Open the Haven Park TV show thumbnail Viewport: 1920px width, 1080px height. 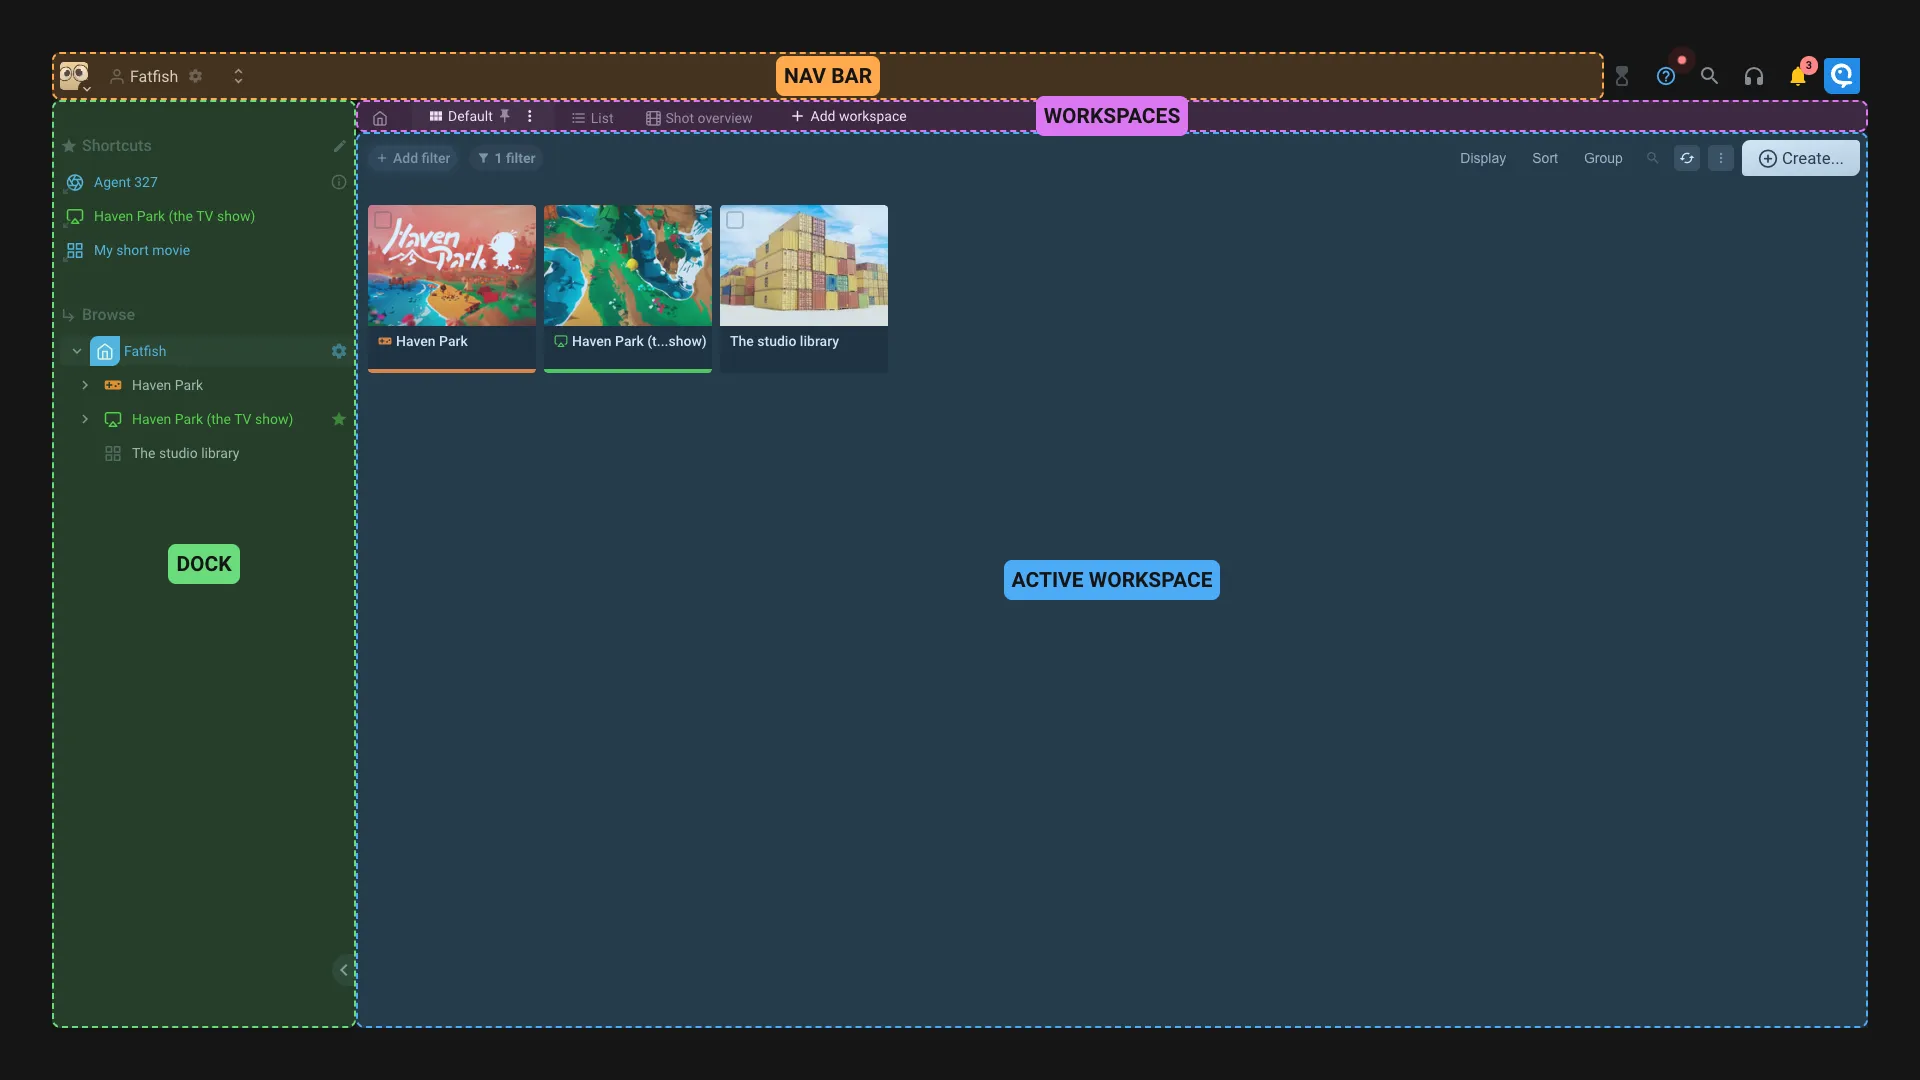(x=628, y=265)
